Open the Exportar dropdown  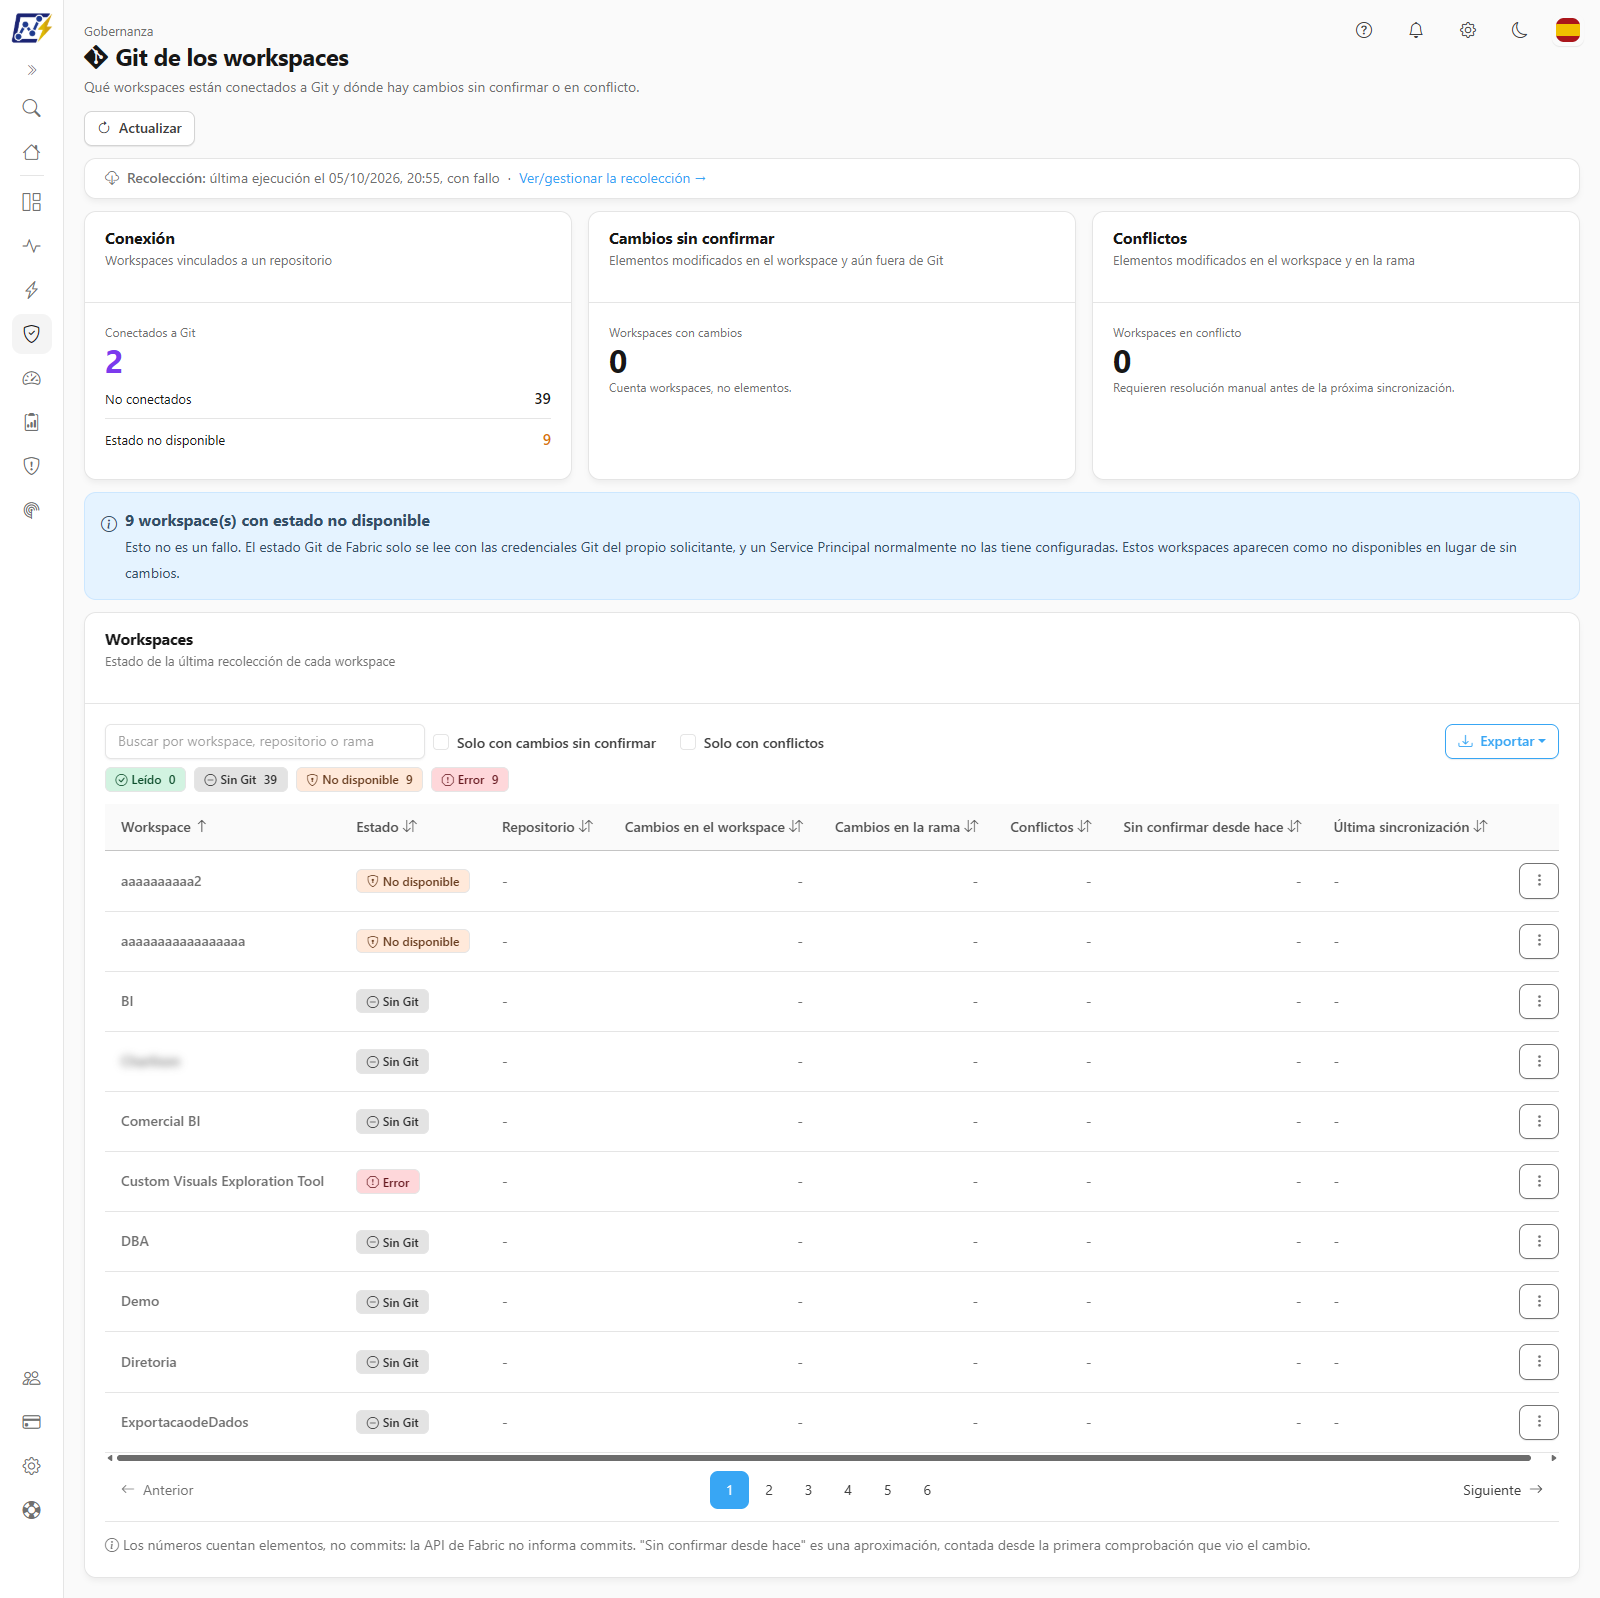(x=1501, y=742)
